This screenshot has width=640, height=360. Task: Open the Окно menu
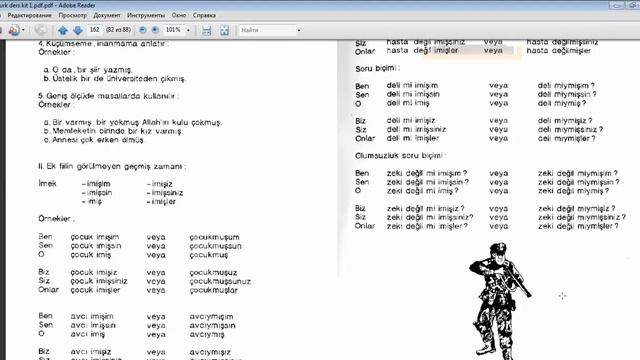(179, 15)
